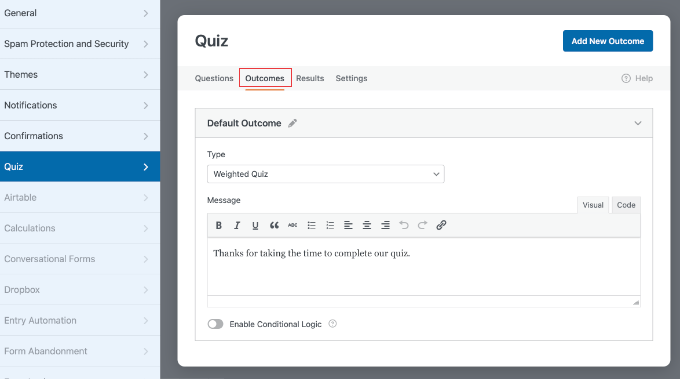Open Form Abandonment settings section

click(x=80, y=351)
